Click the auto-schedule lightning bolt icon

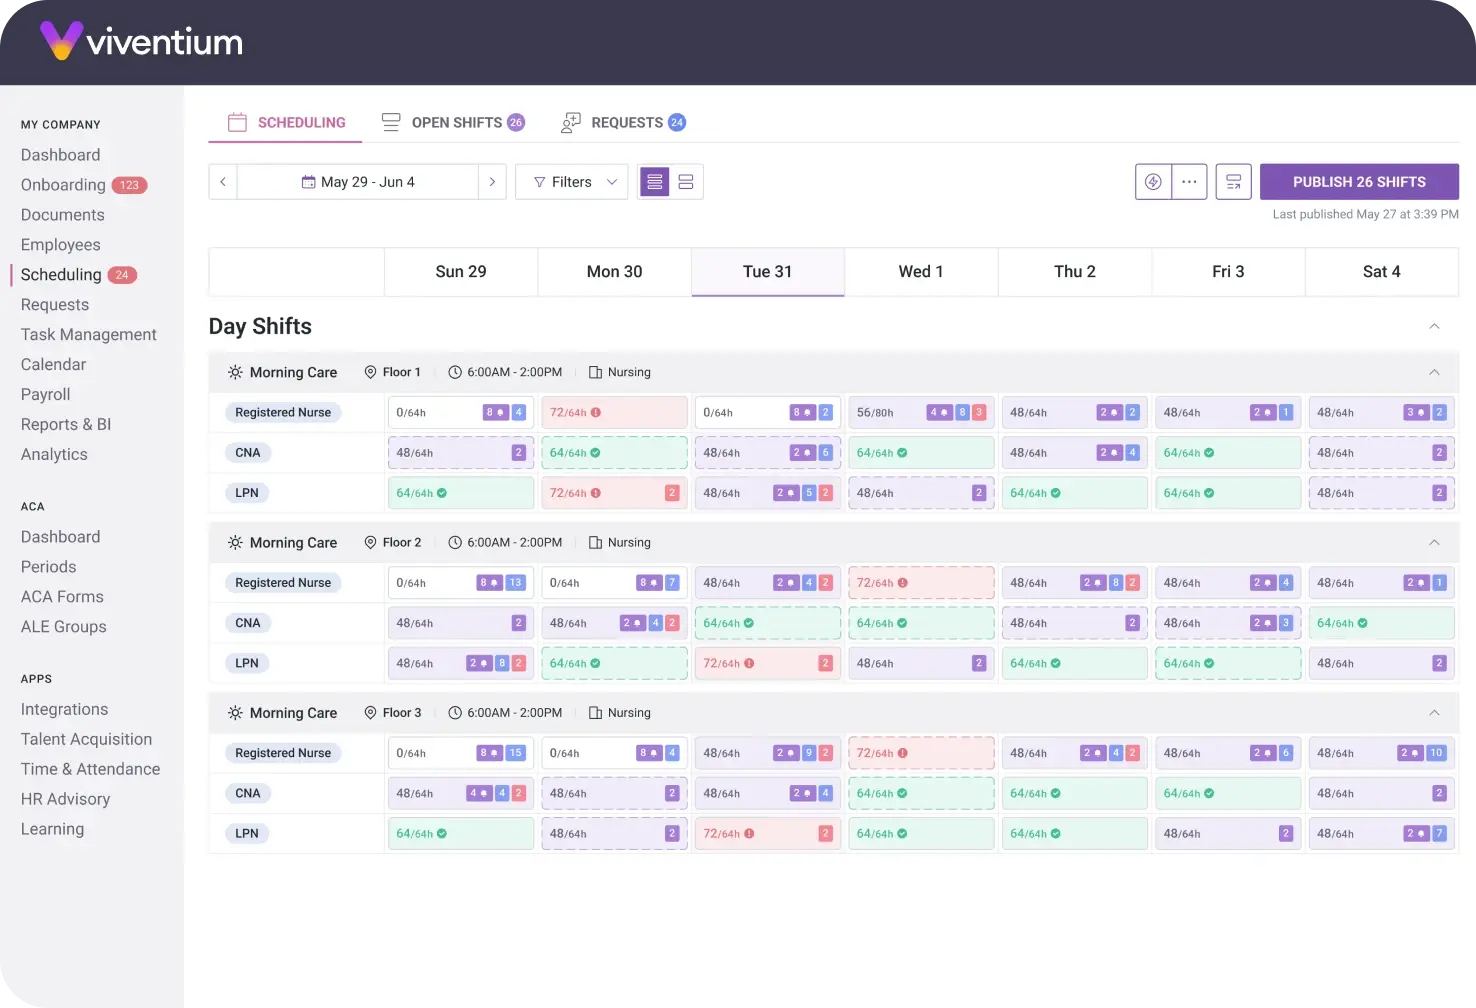pos(1153,182)
